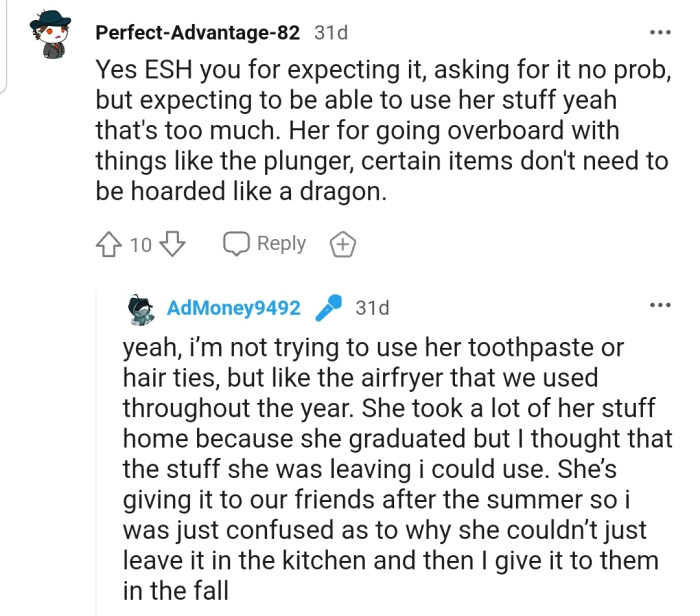
Task: Open the Perfect-Advantage-82 username profile link
Action: point(198,32)
